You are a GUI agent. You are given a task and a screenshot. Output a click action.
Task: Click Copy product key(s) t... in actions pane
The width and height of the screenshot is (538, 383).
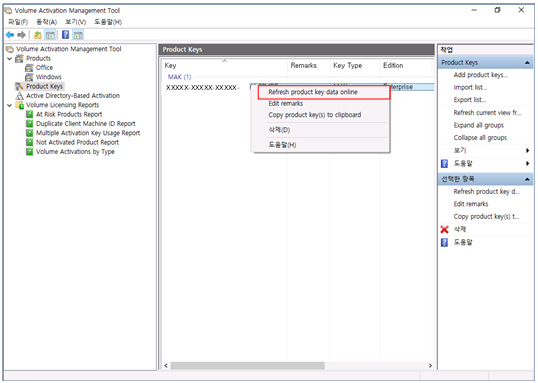[486, 217]
